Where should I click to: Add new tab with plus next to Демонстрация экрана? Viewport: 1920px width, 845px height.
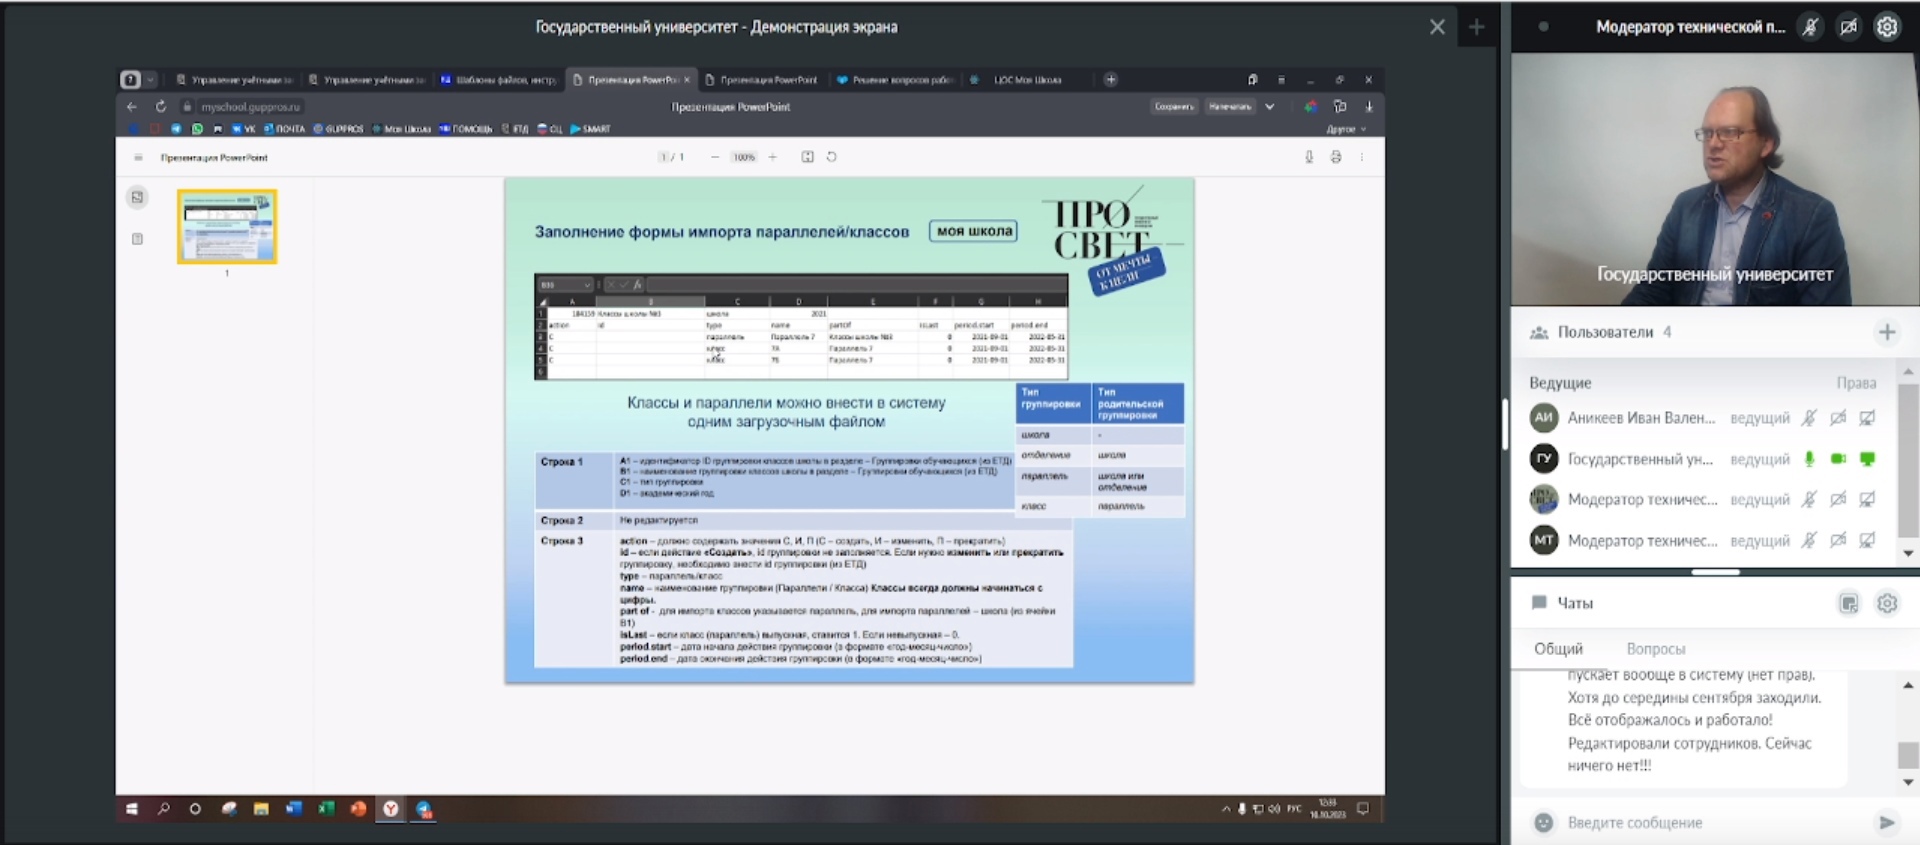[x=1477, y=27]
